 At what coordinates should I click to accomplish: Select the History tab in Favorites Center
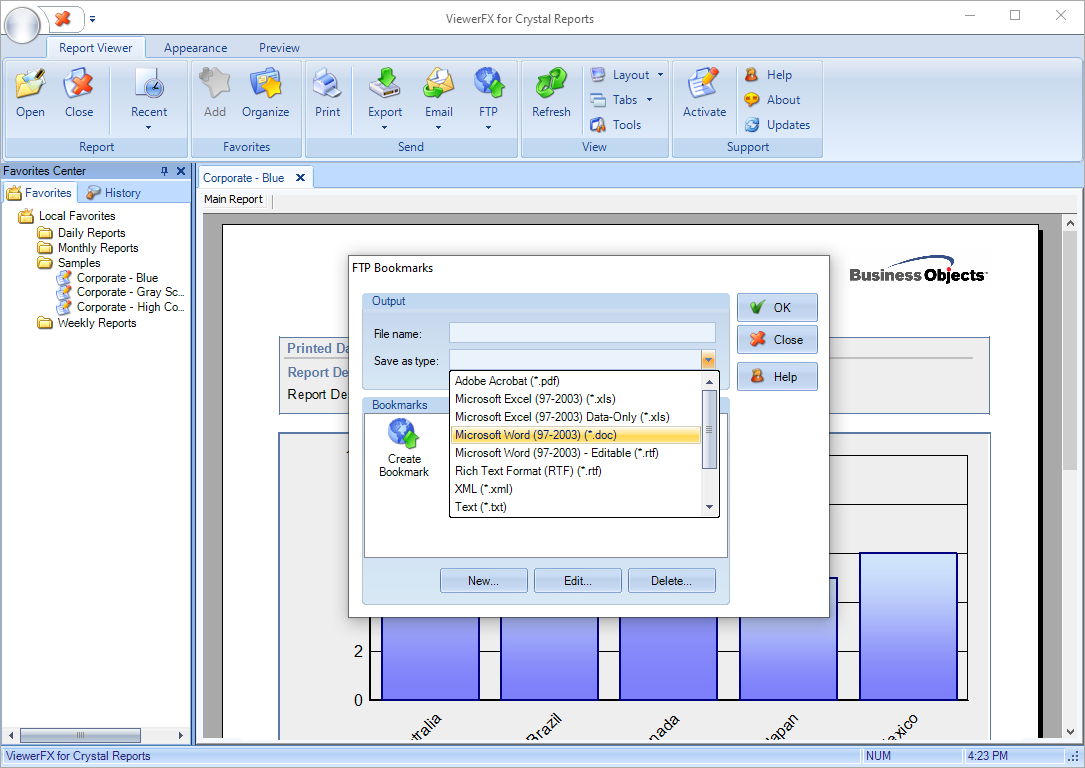click(x=114, y=193)
